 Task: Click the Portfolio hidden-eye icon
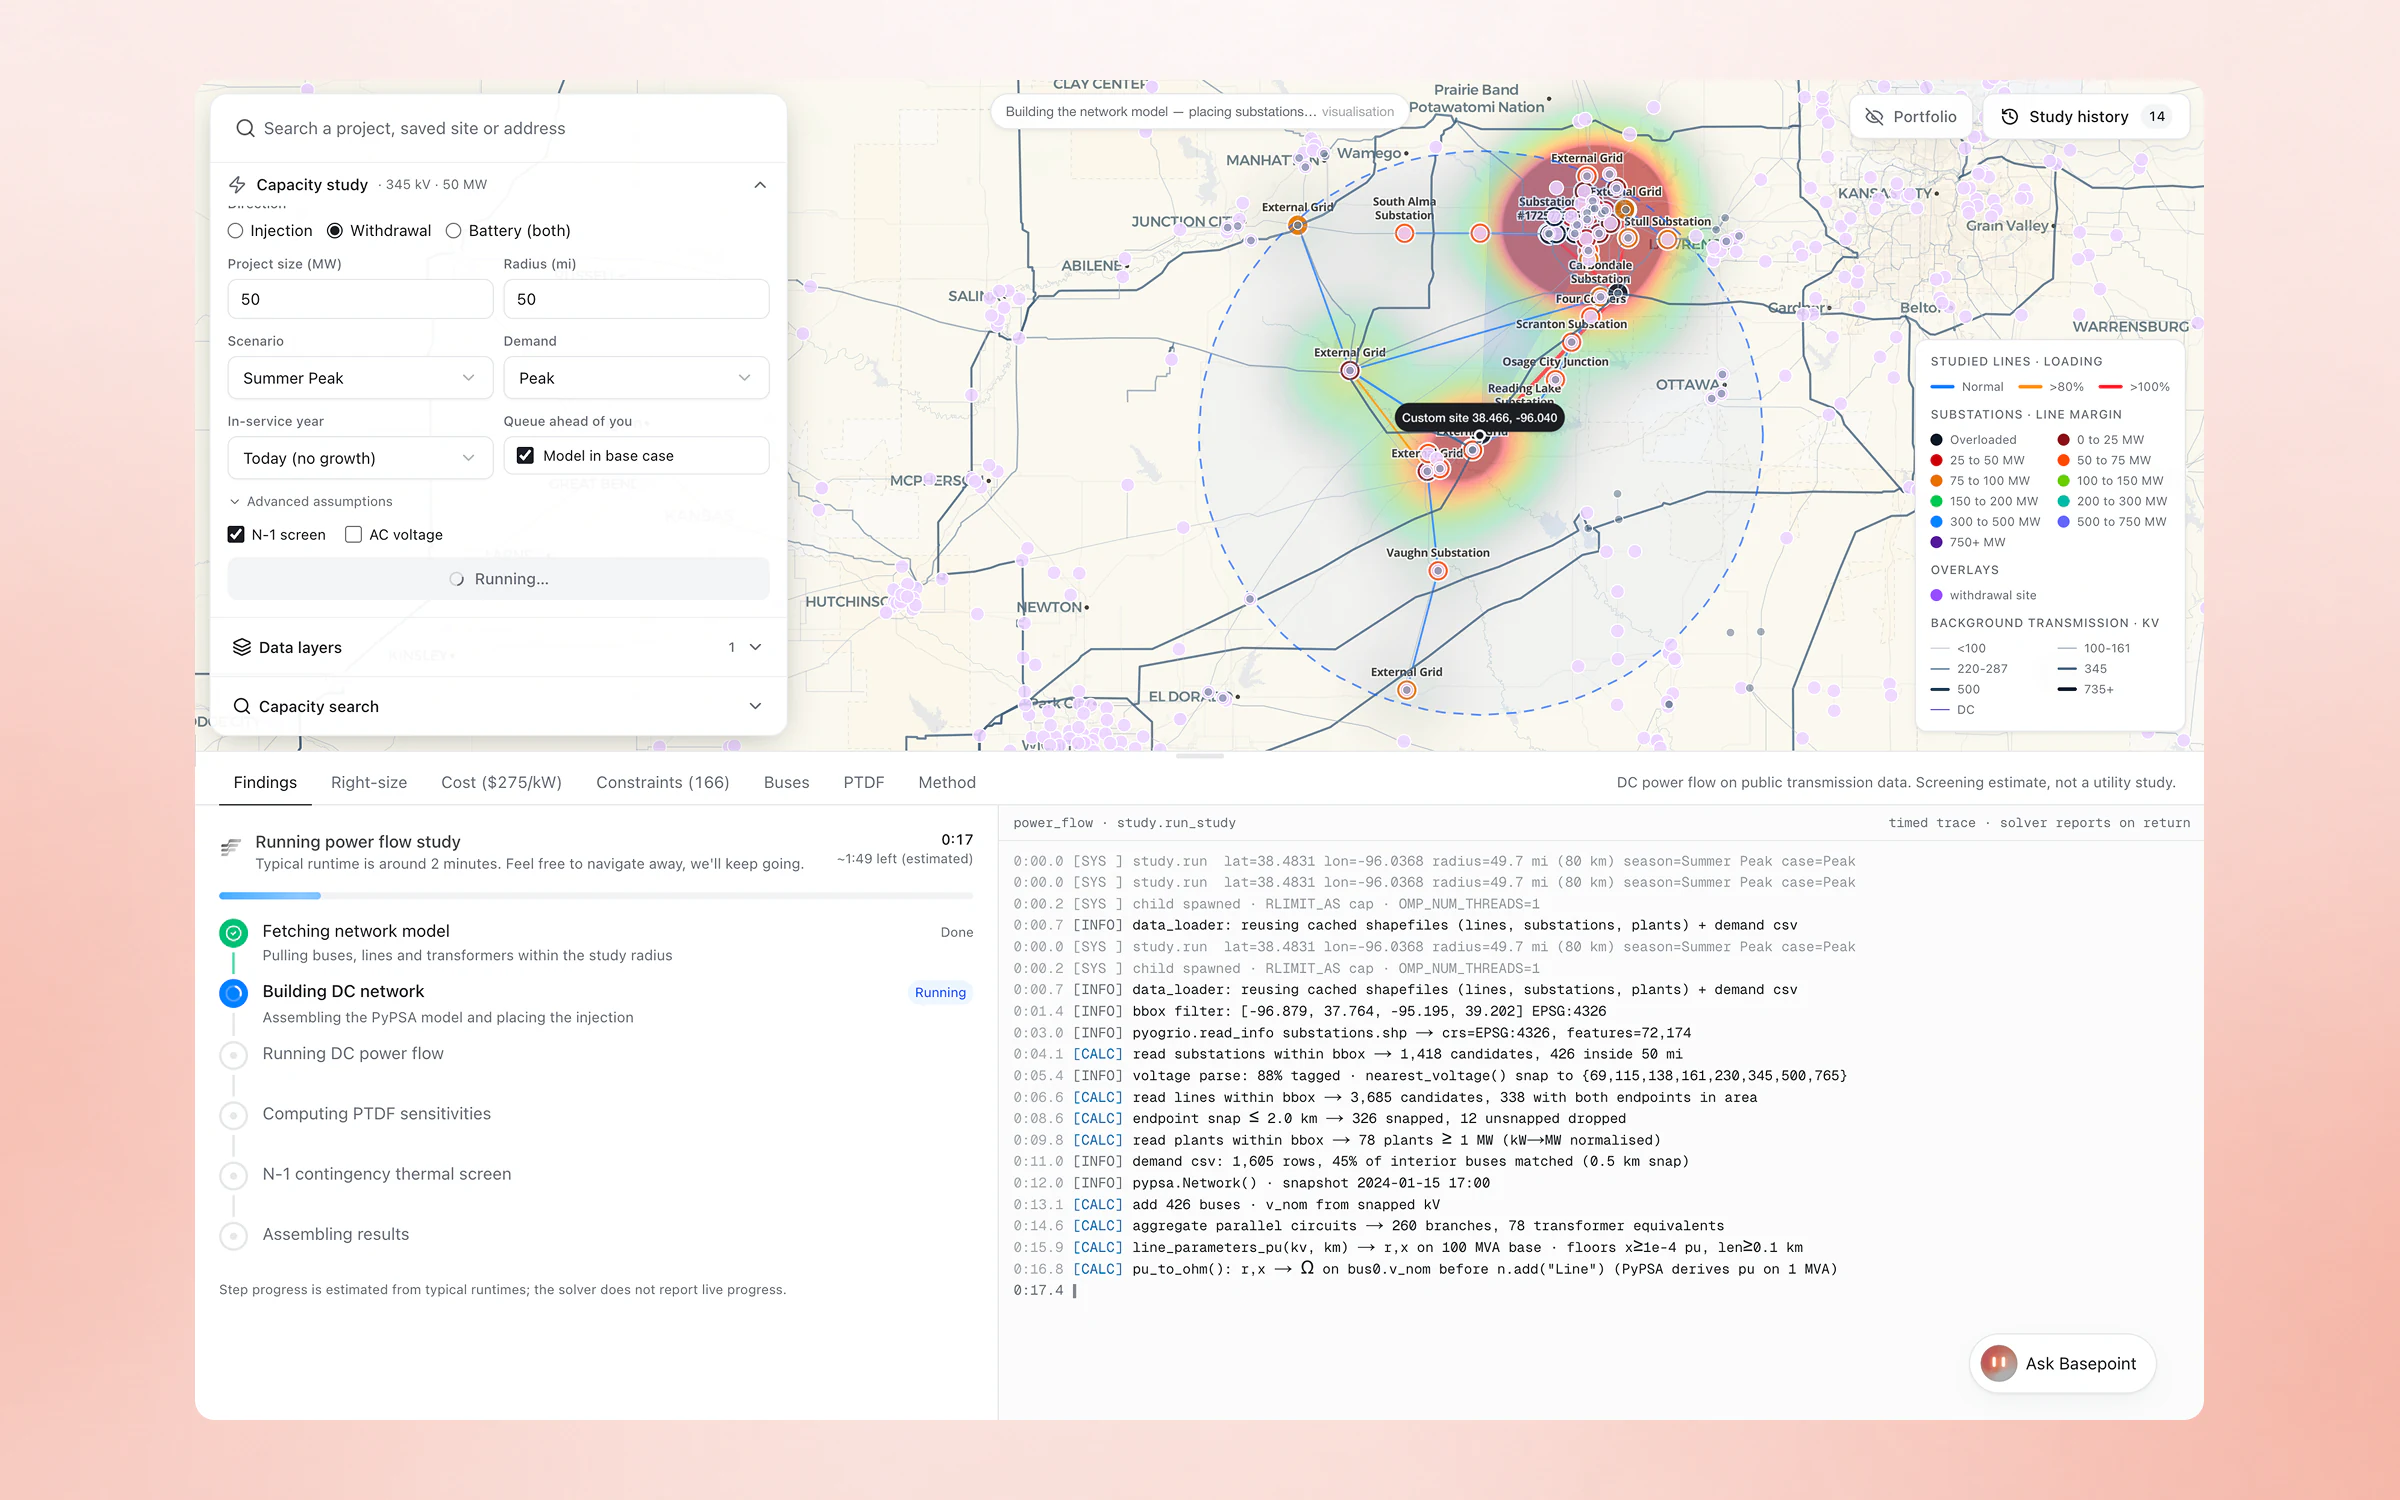pyautogui.click(x=1874, y=117)
